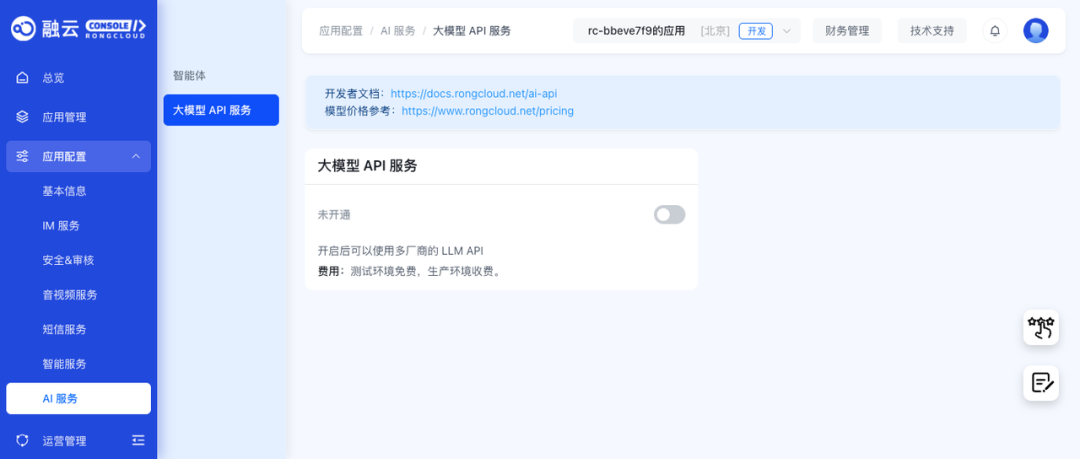Click the floating rating hand icon
This screenshot has height=459, width=1080.
(x=1041, y=327)
